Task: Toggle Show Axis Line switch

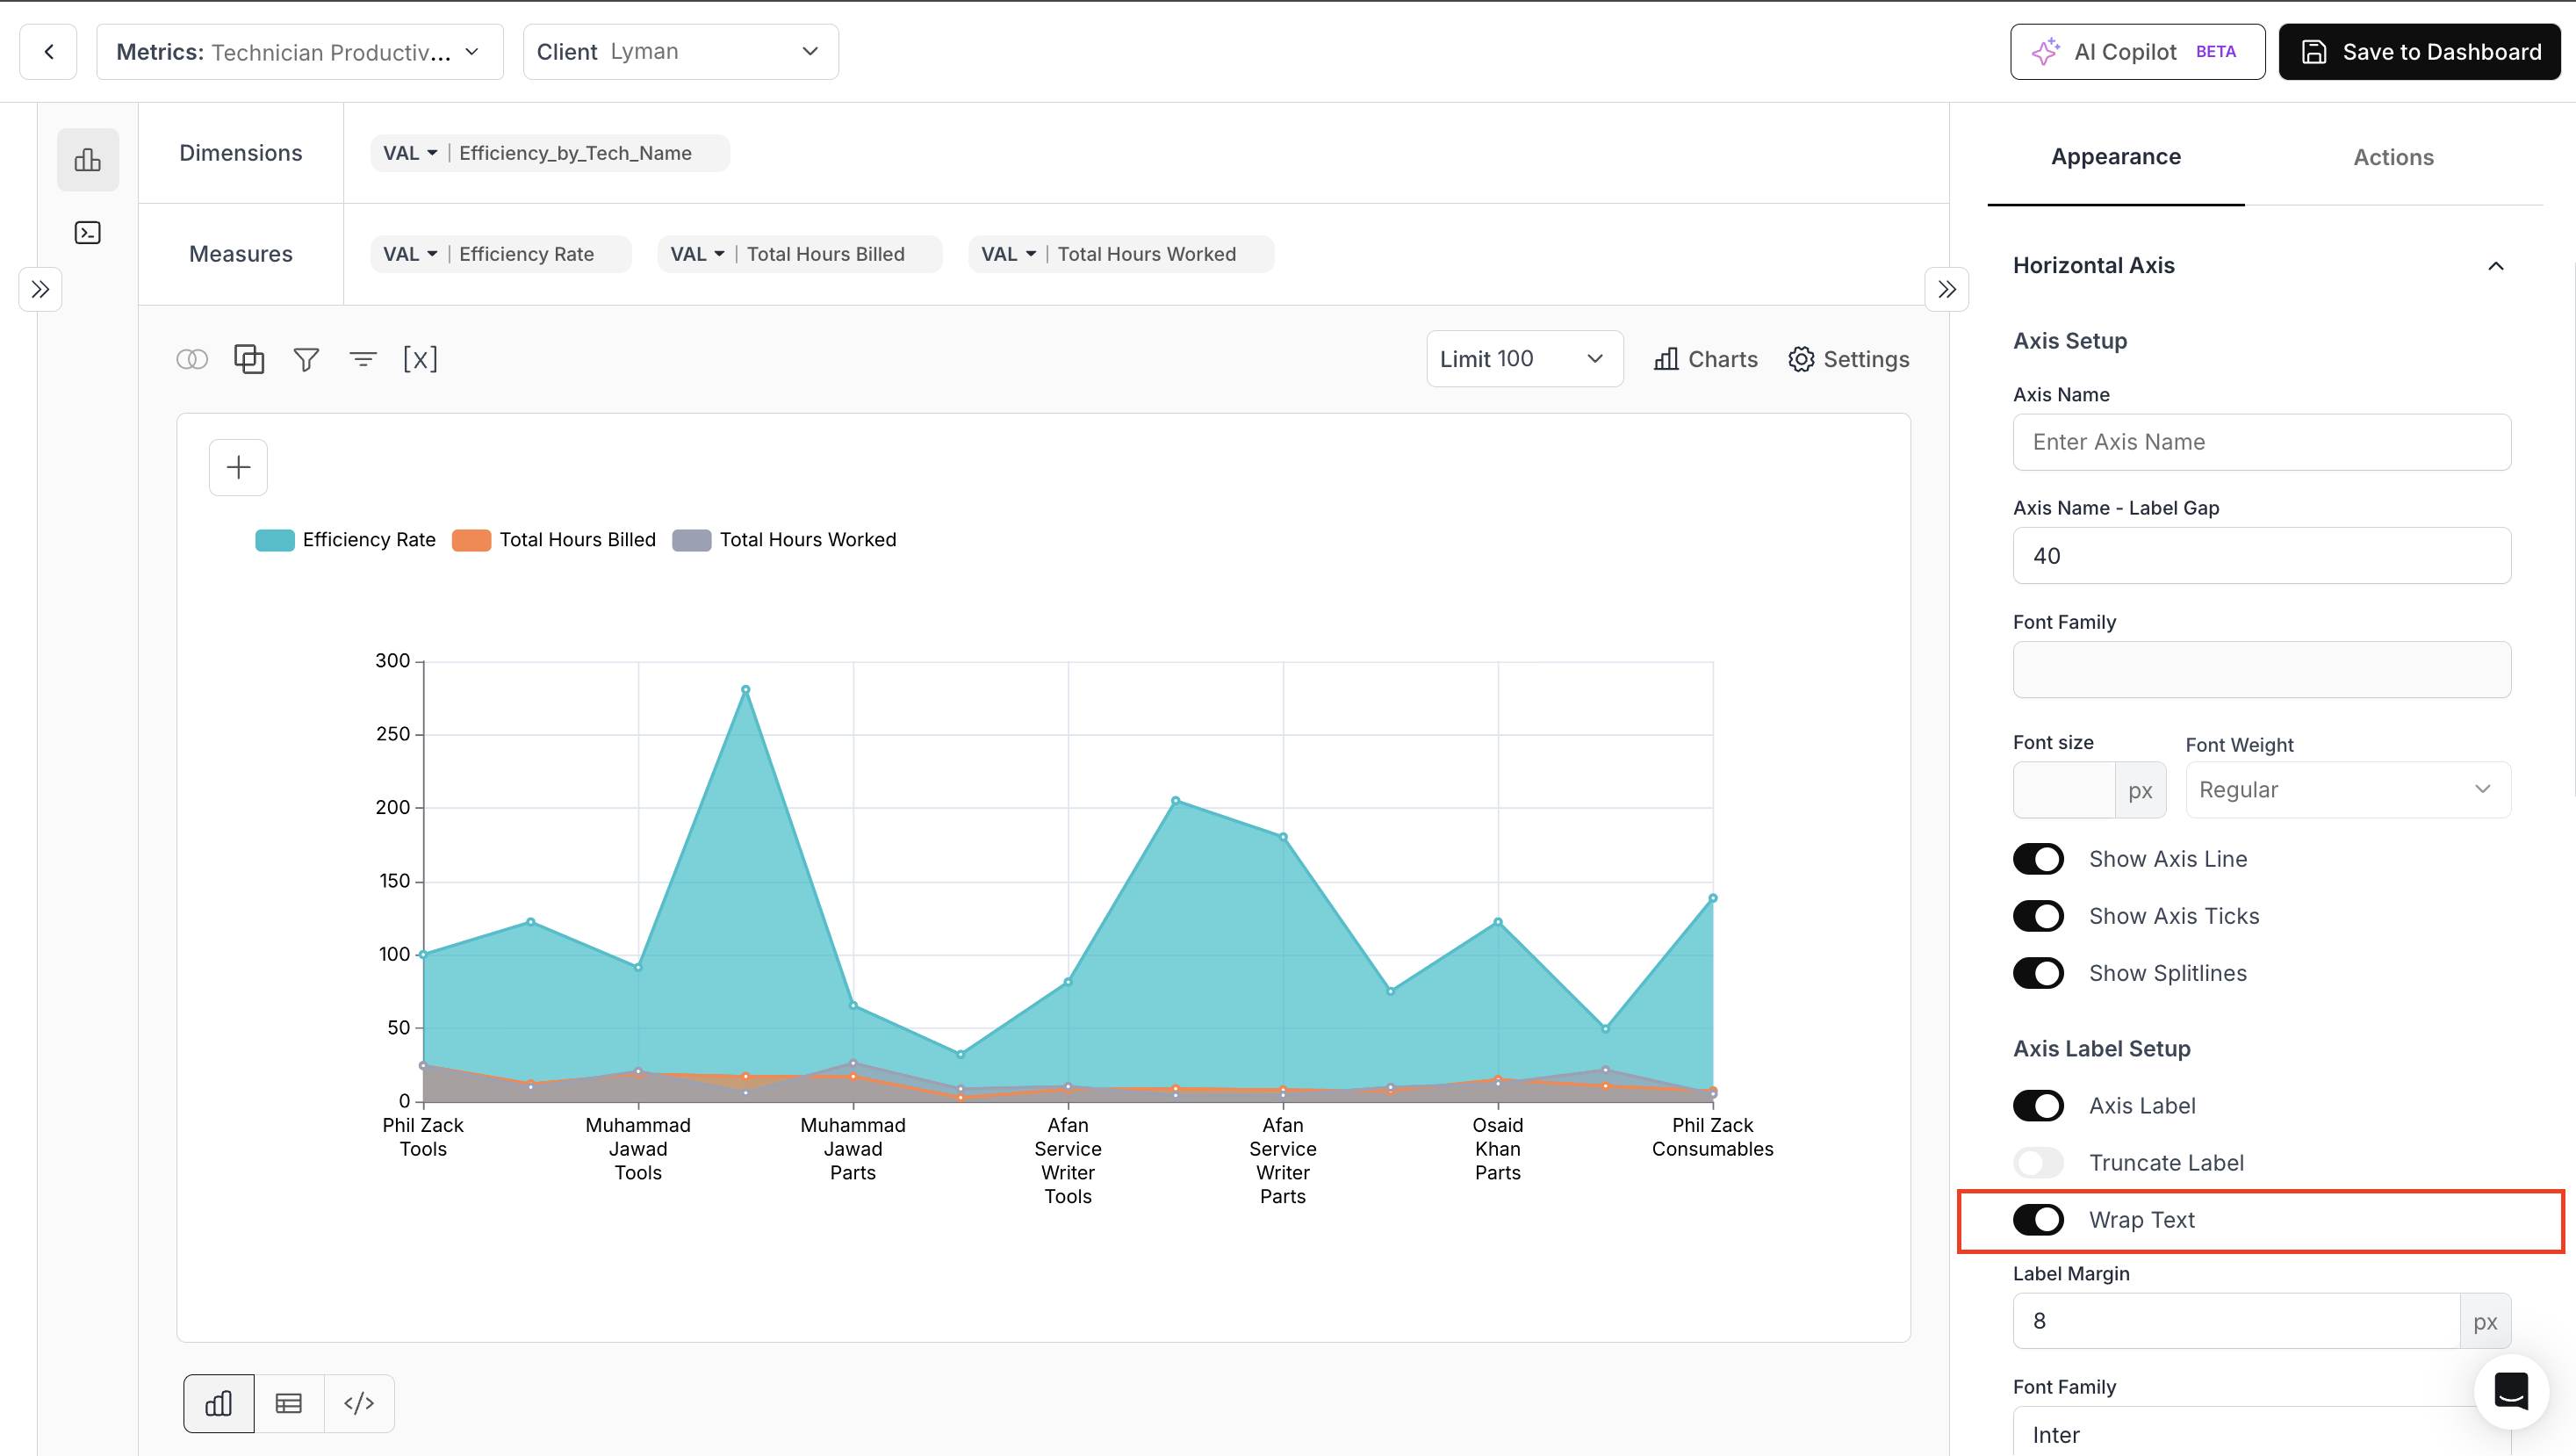Action: tap(2038, 859)
